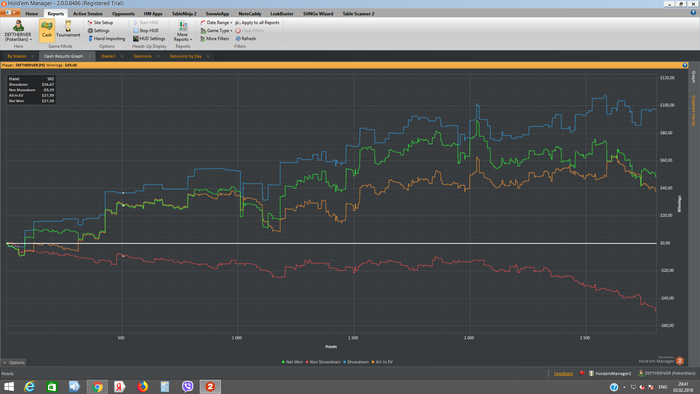Click the help icon on the orange player bar
This screenshot has width=700, height=394.
[685, 65]
